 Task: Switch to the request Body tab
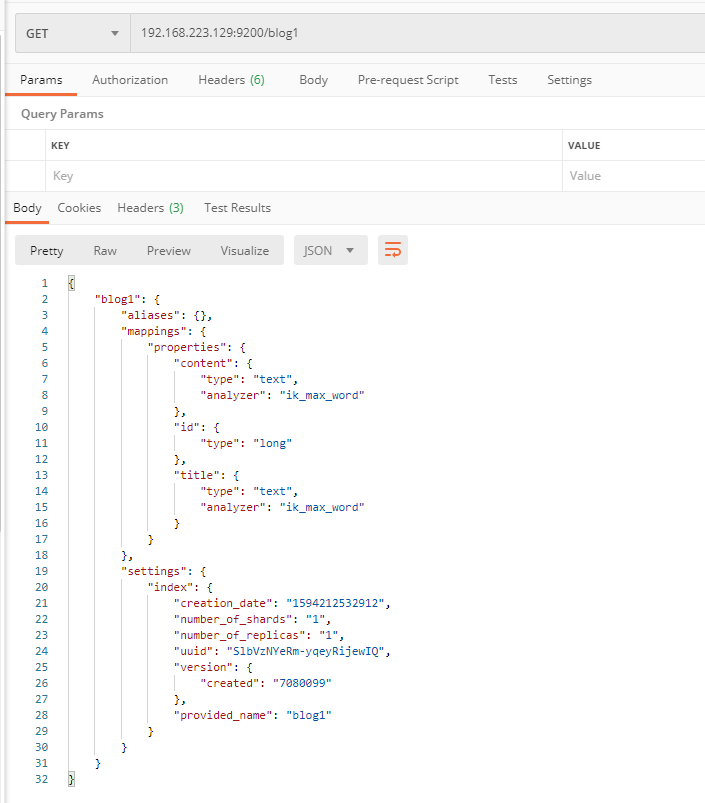point(313,80)
